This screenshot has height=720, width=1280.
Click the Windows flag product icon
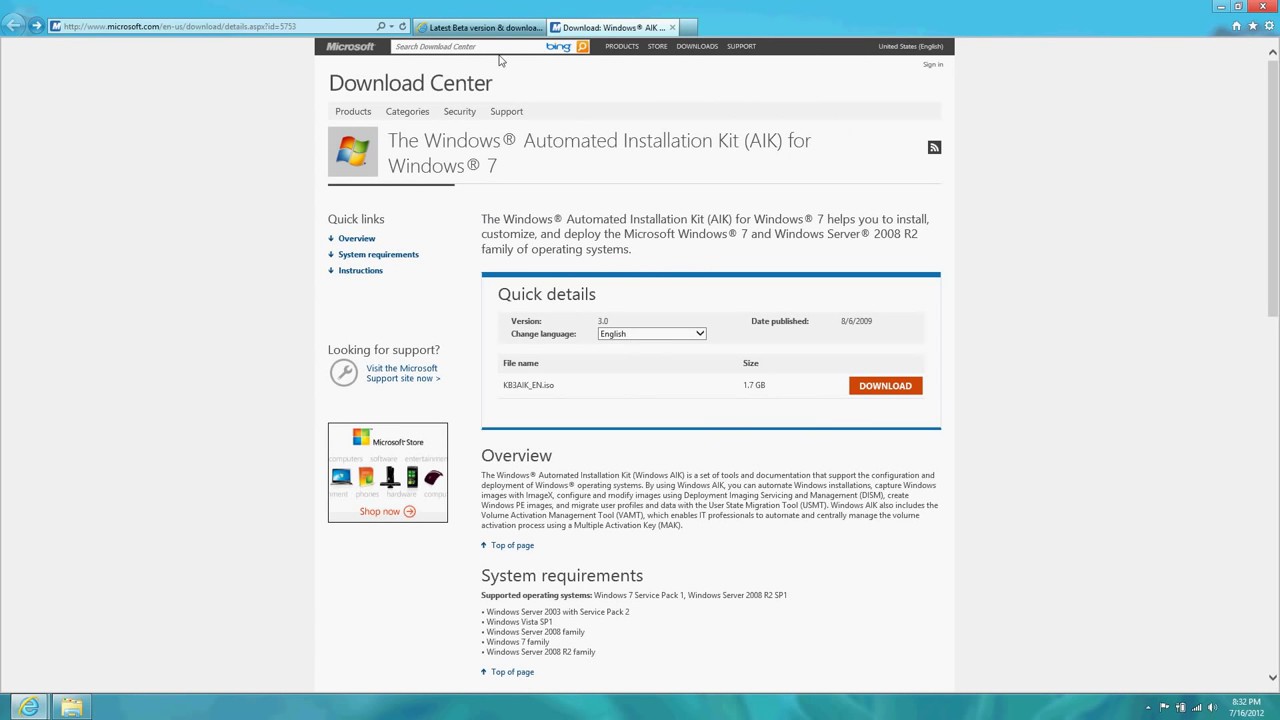353,152
